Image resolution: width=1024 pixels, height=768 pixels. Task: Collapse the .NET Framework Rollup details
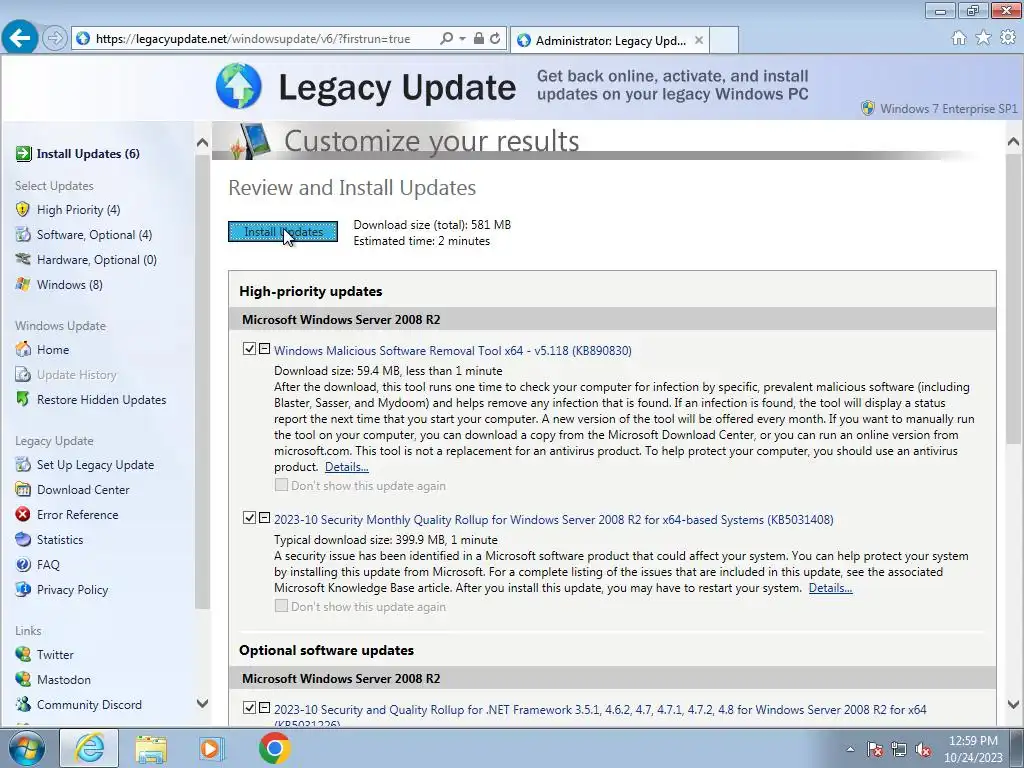pyautogui.click(x=264, y=708)
